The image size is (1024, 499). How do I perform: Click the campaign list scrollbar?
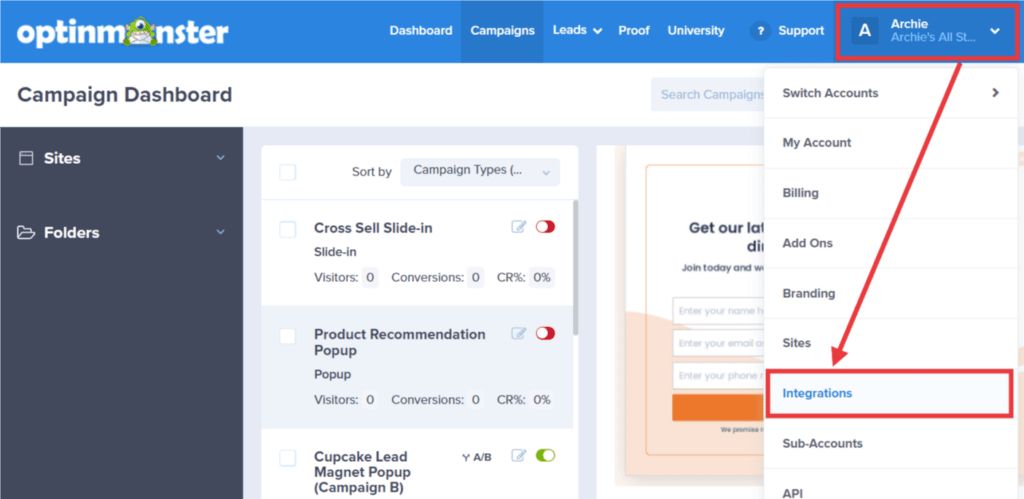click(575, 268)
